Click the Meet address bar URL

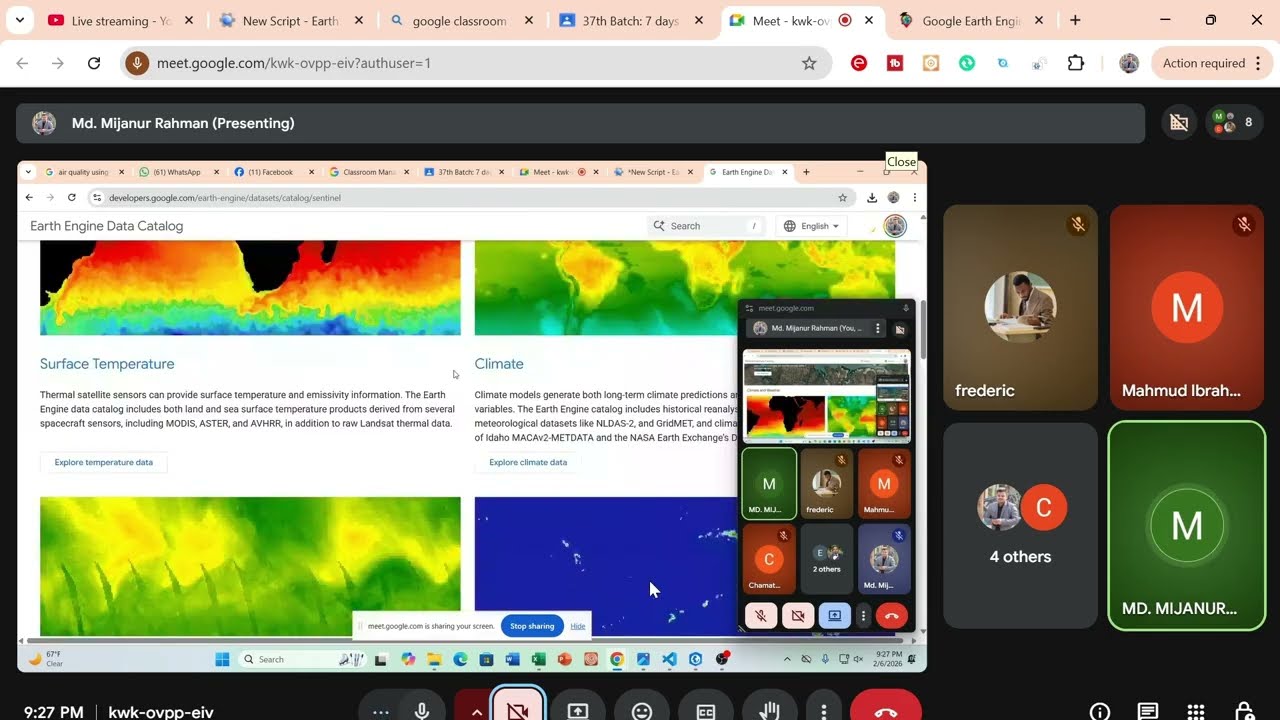click(294, 63)
